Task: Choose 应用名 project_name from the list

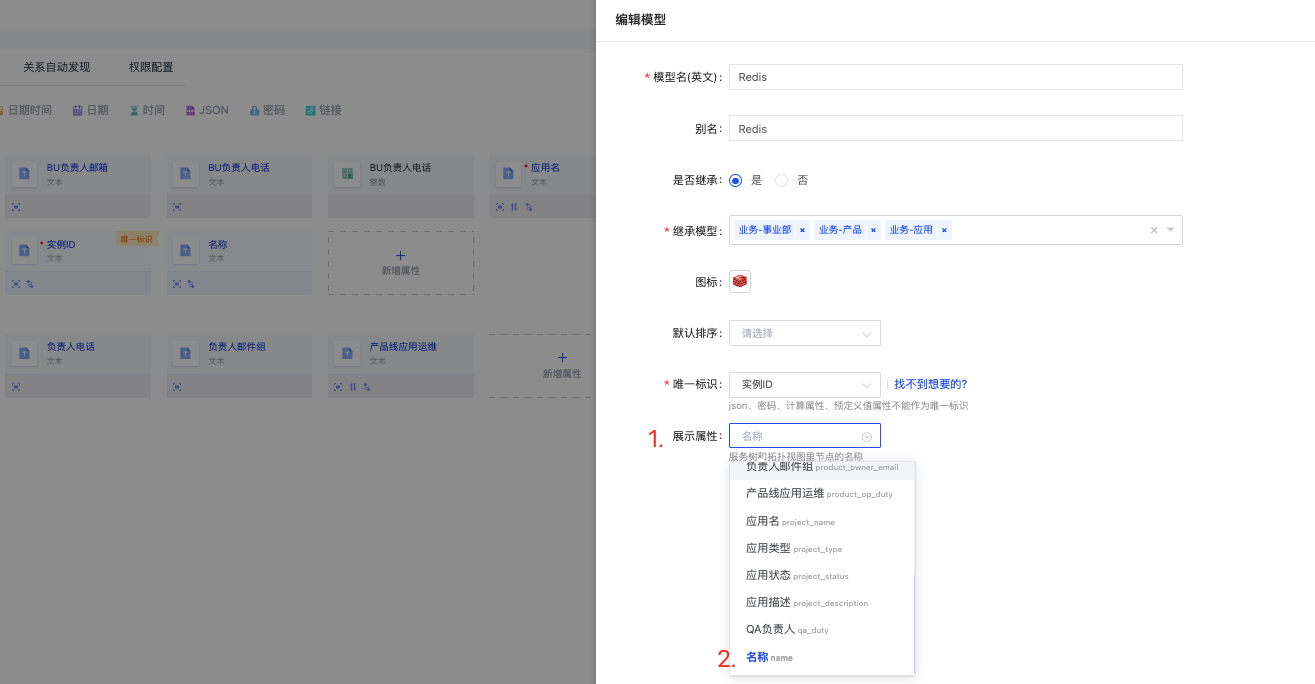Action: (x=790, y=521)
